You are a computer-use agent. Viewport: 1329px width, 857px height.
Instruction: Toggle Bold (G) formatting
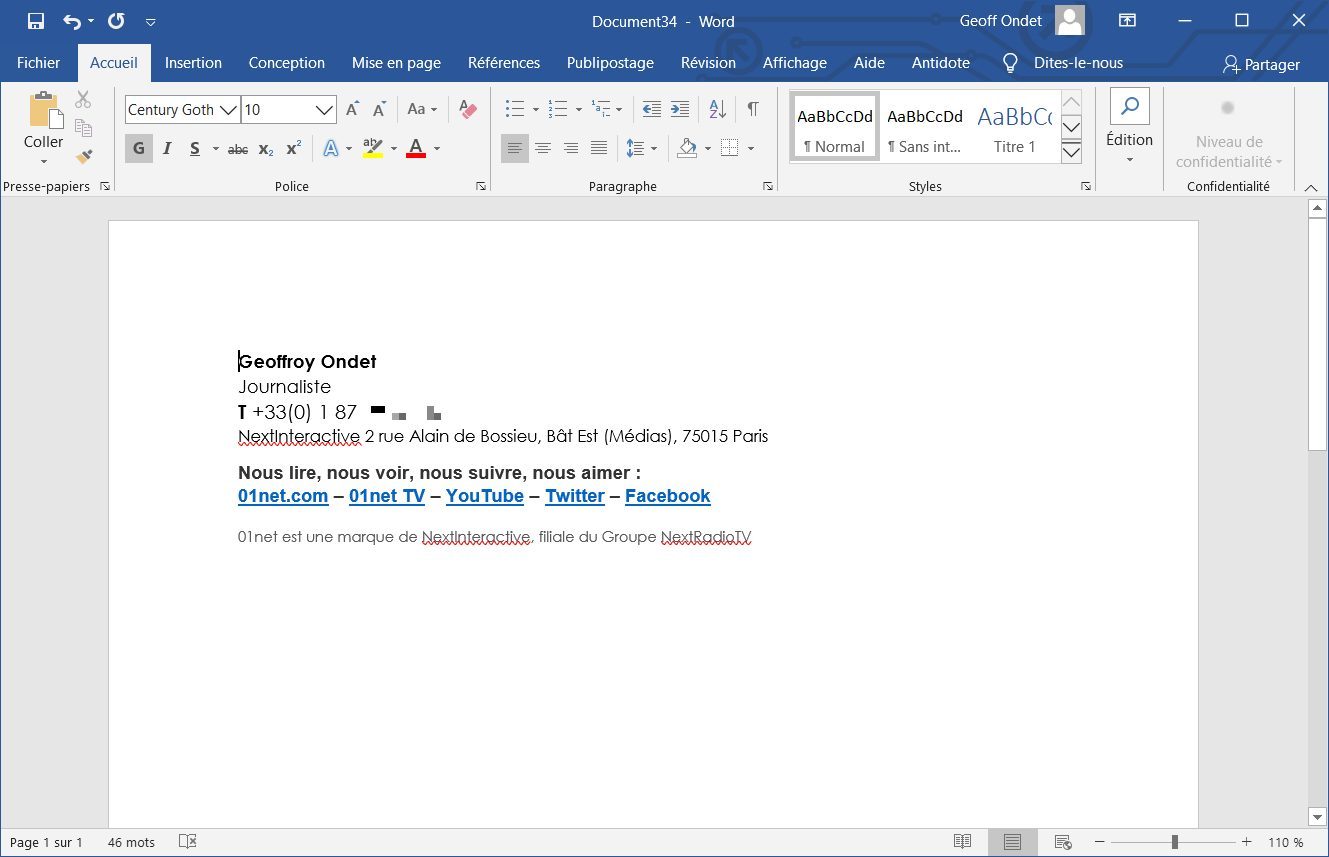coord(139,149)
